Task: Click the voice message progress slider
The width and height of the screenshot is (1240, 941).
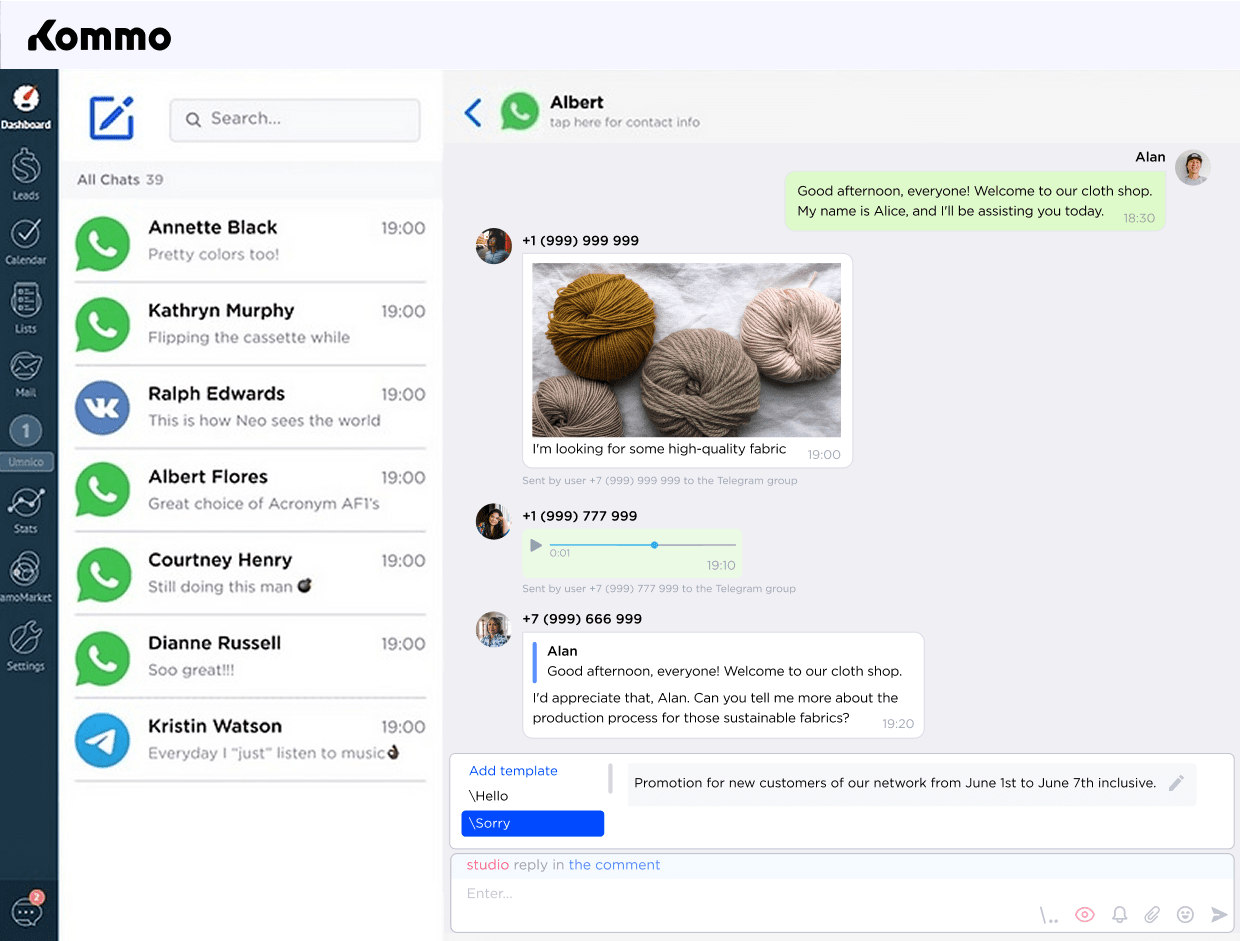Action: [642, 545]
